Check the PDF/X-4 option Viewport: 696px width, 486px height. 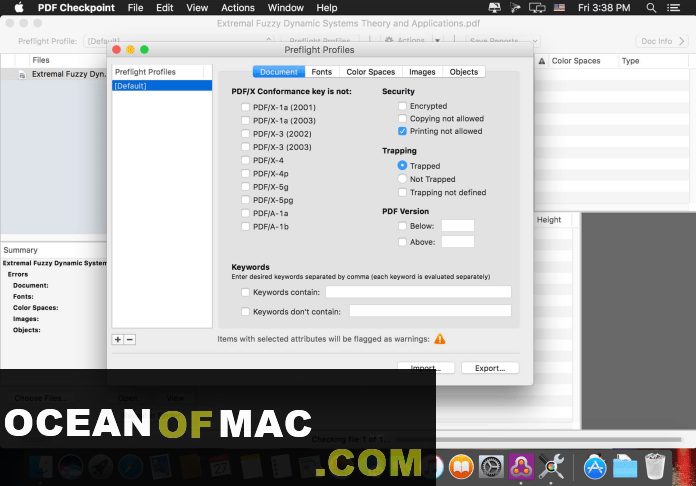pyautogui.click(x=245, y=160)
